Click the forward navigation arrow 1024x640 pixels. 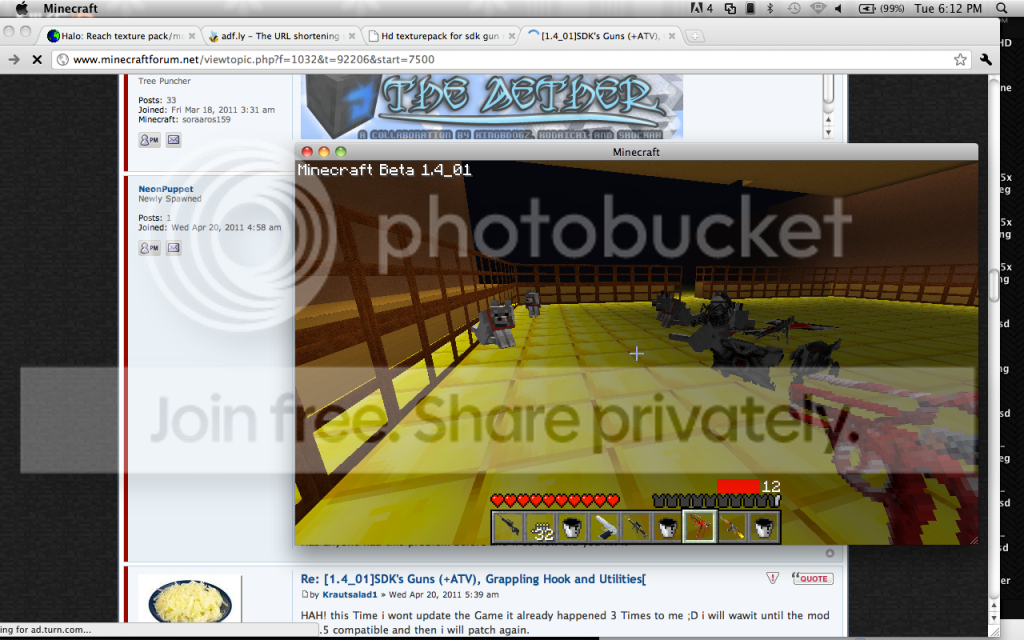click(x=14, y=60)
